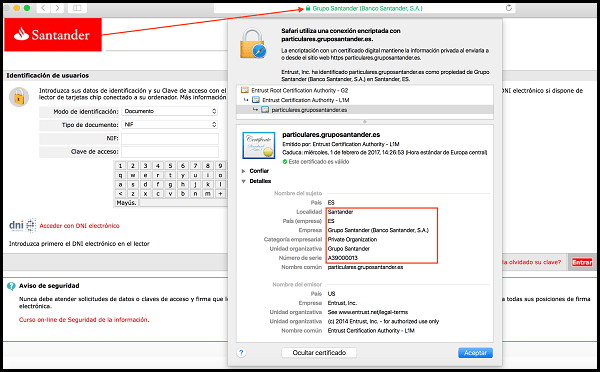Viewport: 600px width, 372px height.
Task: Click serial number A39000013 value
Action: click(x=342, y=258)
